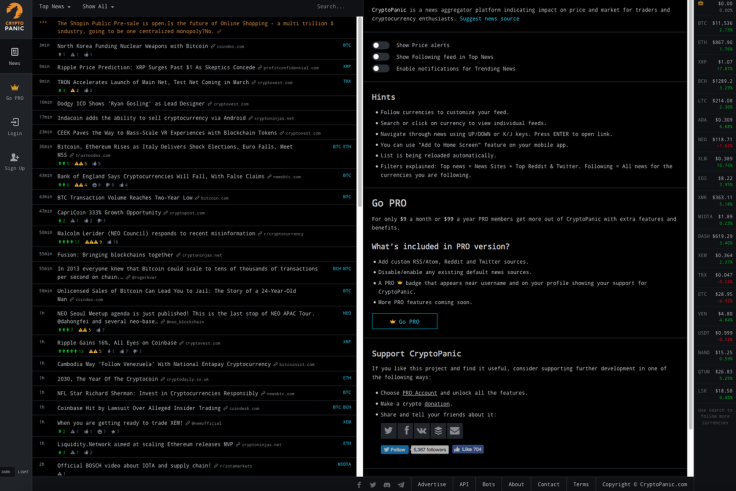The height and width of the screenshot is (491, 736).
Task: Open the Twitter icon in the footer
Action: 373,484
